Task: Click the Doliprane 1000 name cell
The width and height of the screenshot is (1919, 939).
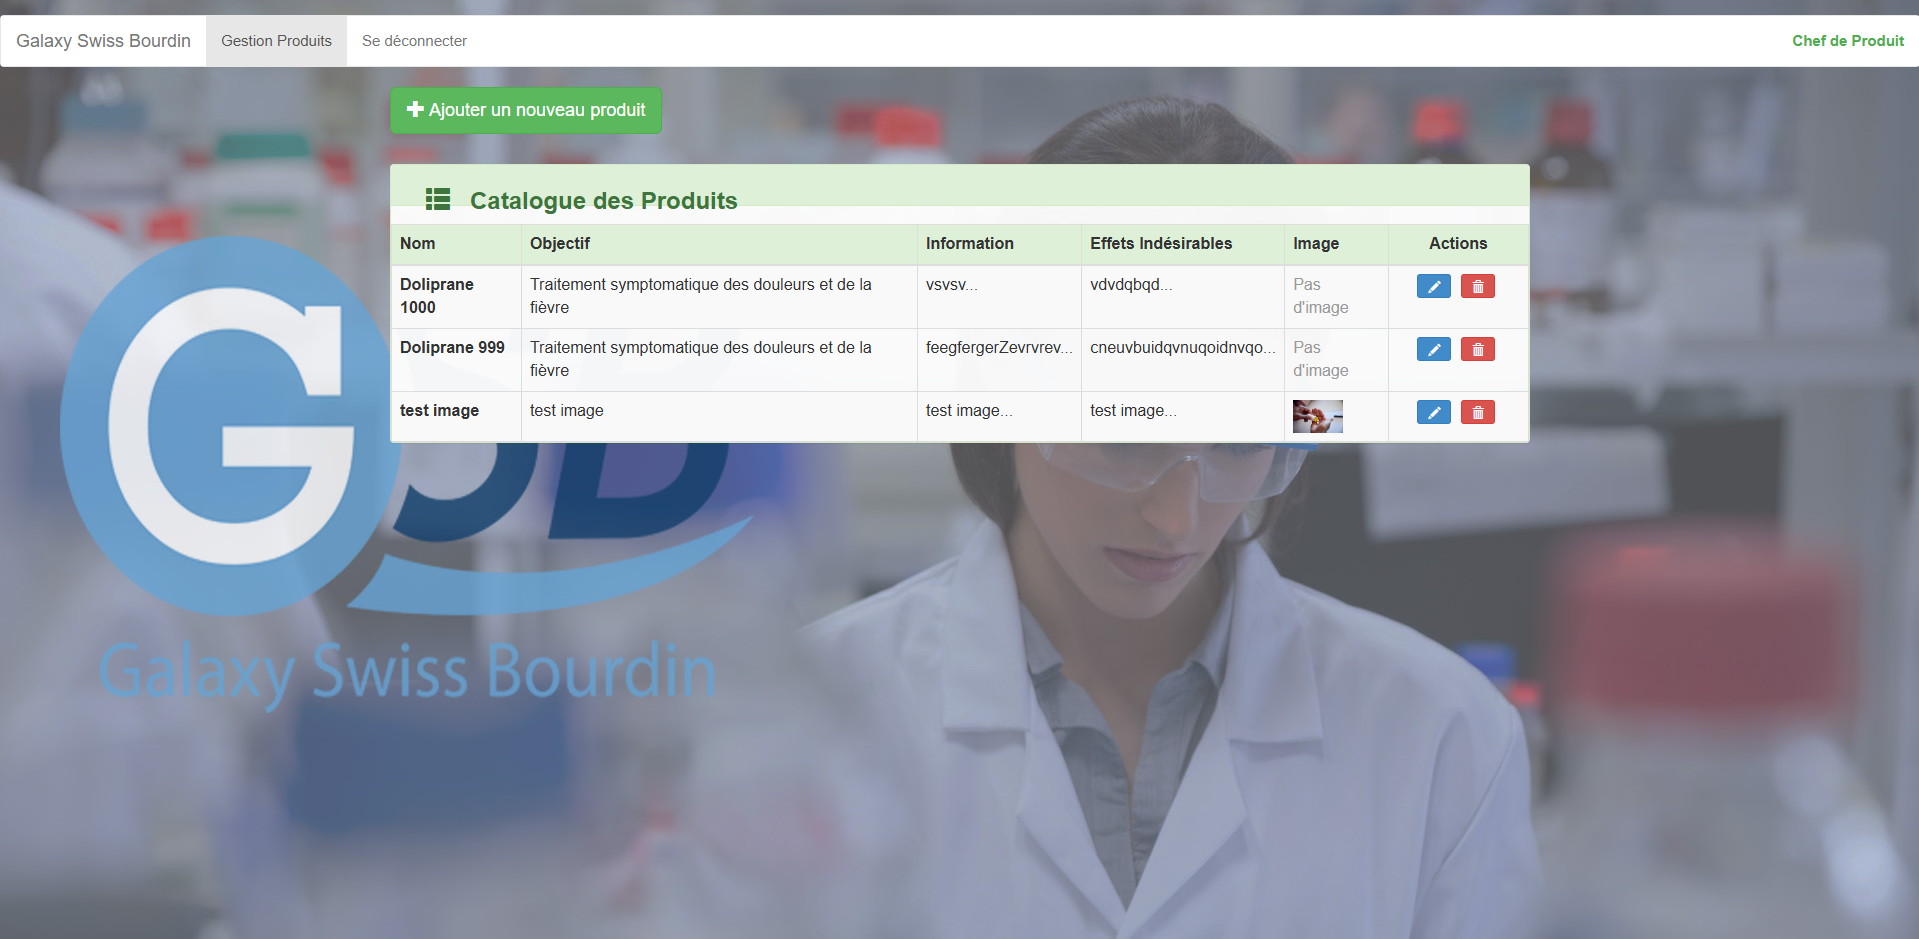Action: coord(456,296)
